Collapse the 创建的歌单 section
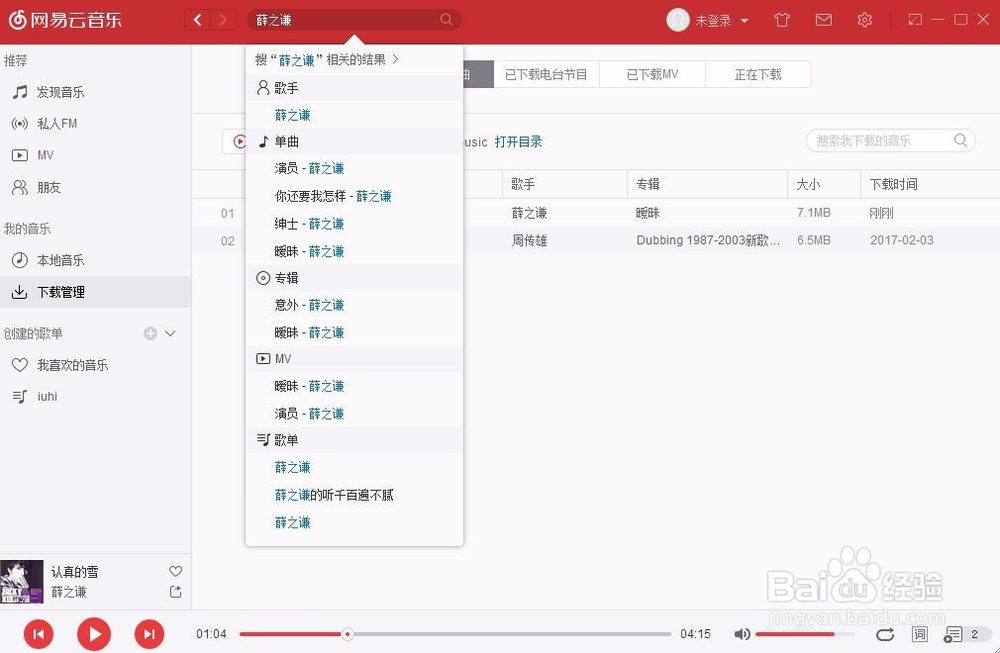 click(170, 333)
